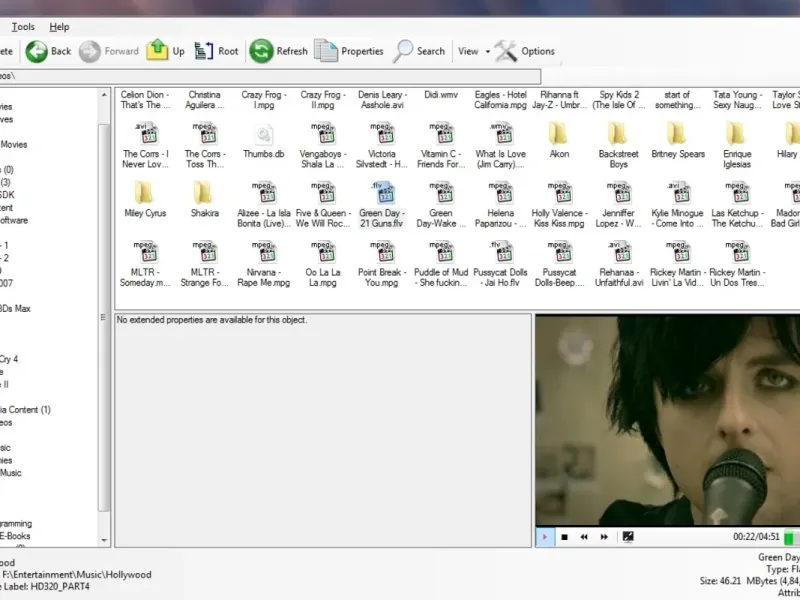Open Properties from the toolbar
This screenshot has height=600, width=800.
point(349,51)
